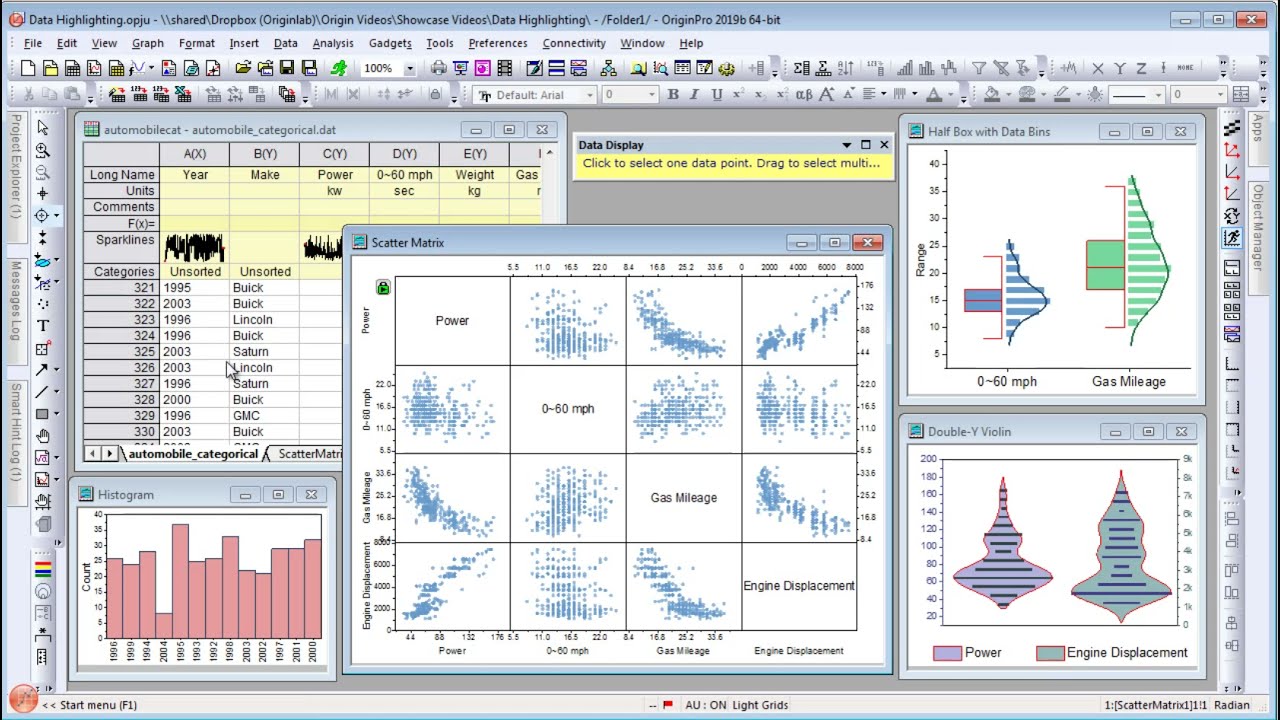Screen dimensions: 1280x720
Task: Click the Year long name cell
Action: (194, 174)
